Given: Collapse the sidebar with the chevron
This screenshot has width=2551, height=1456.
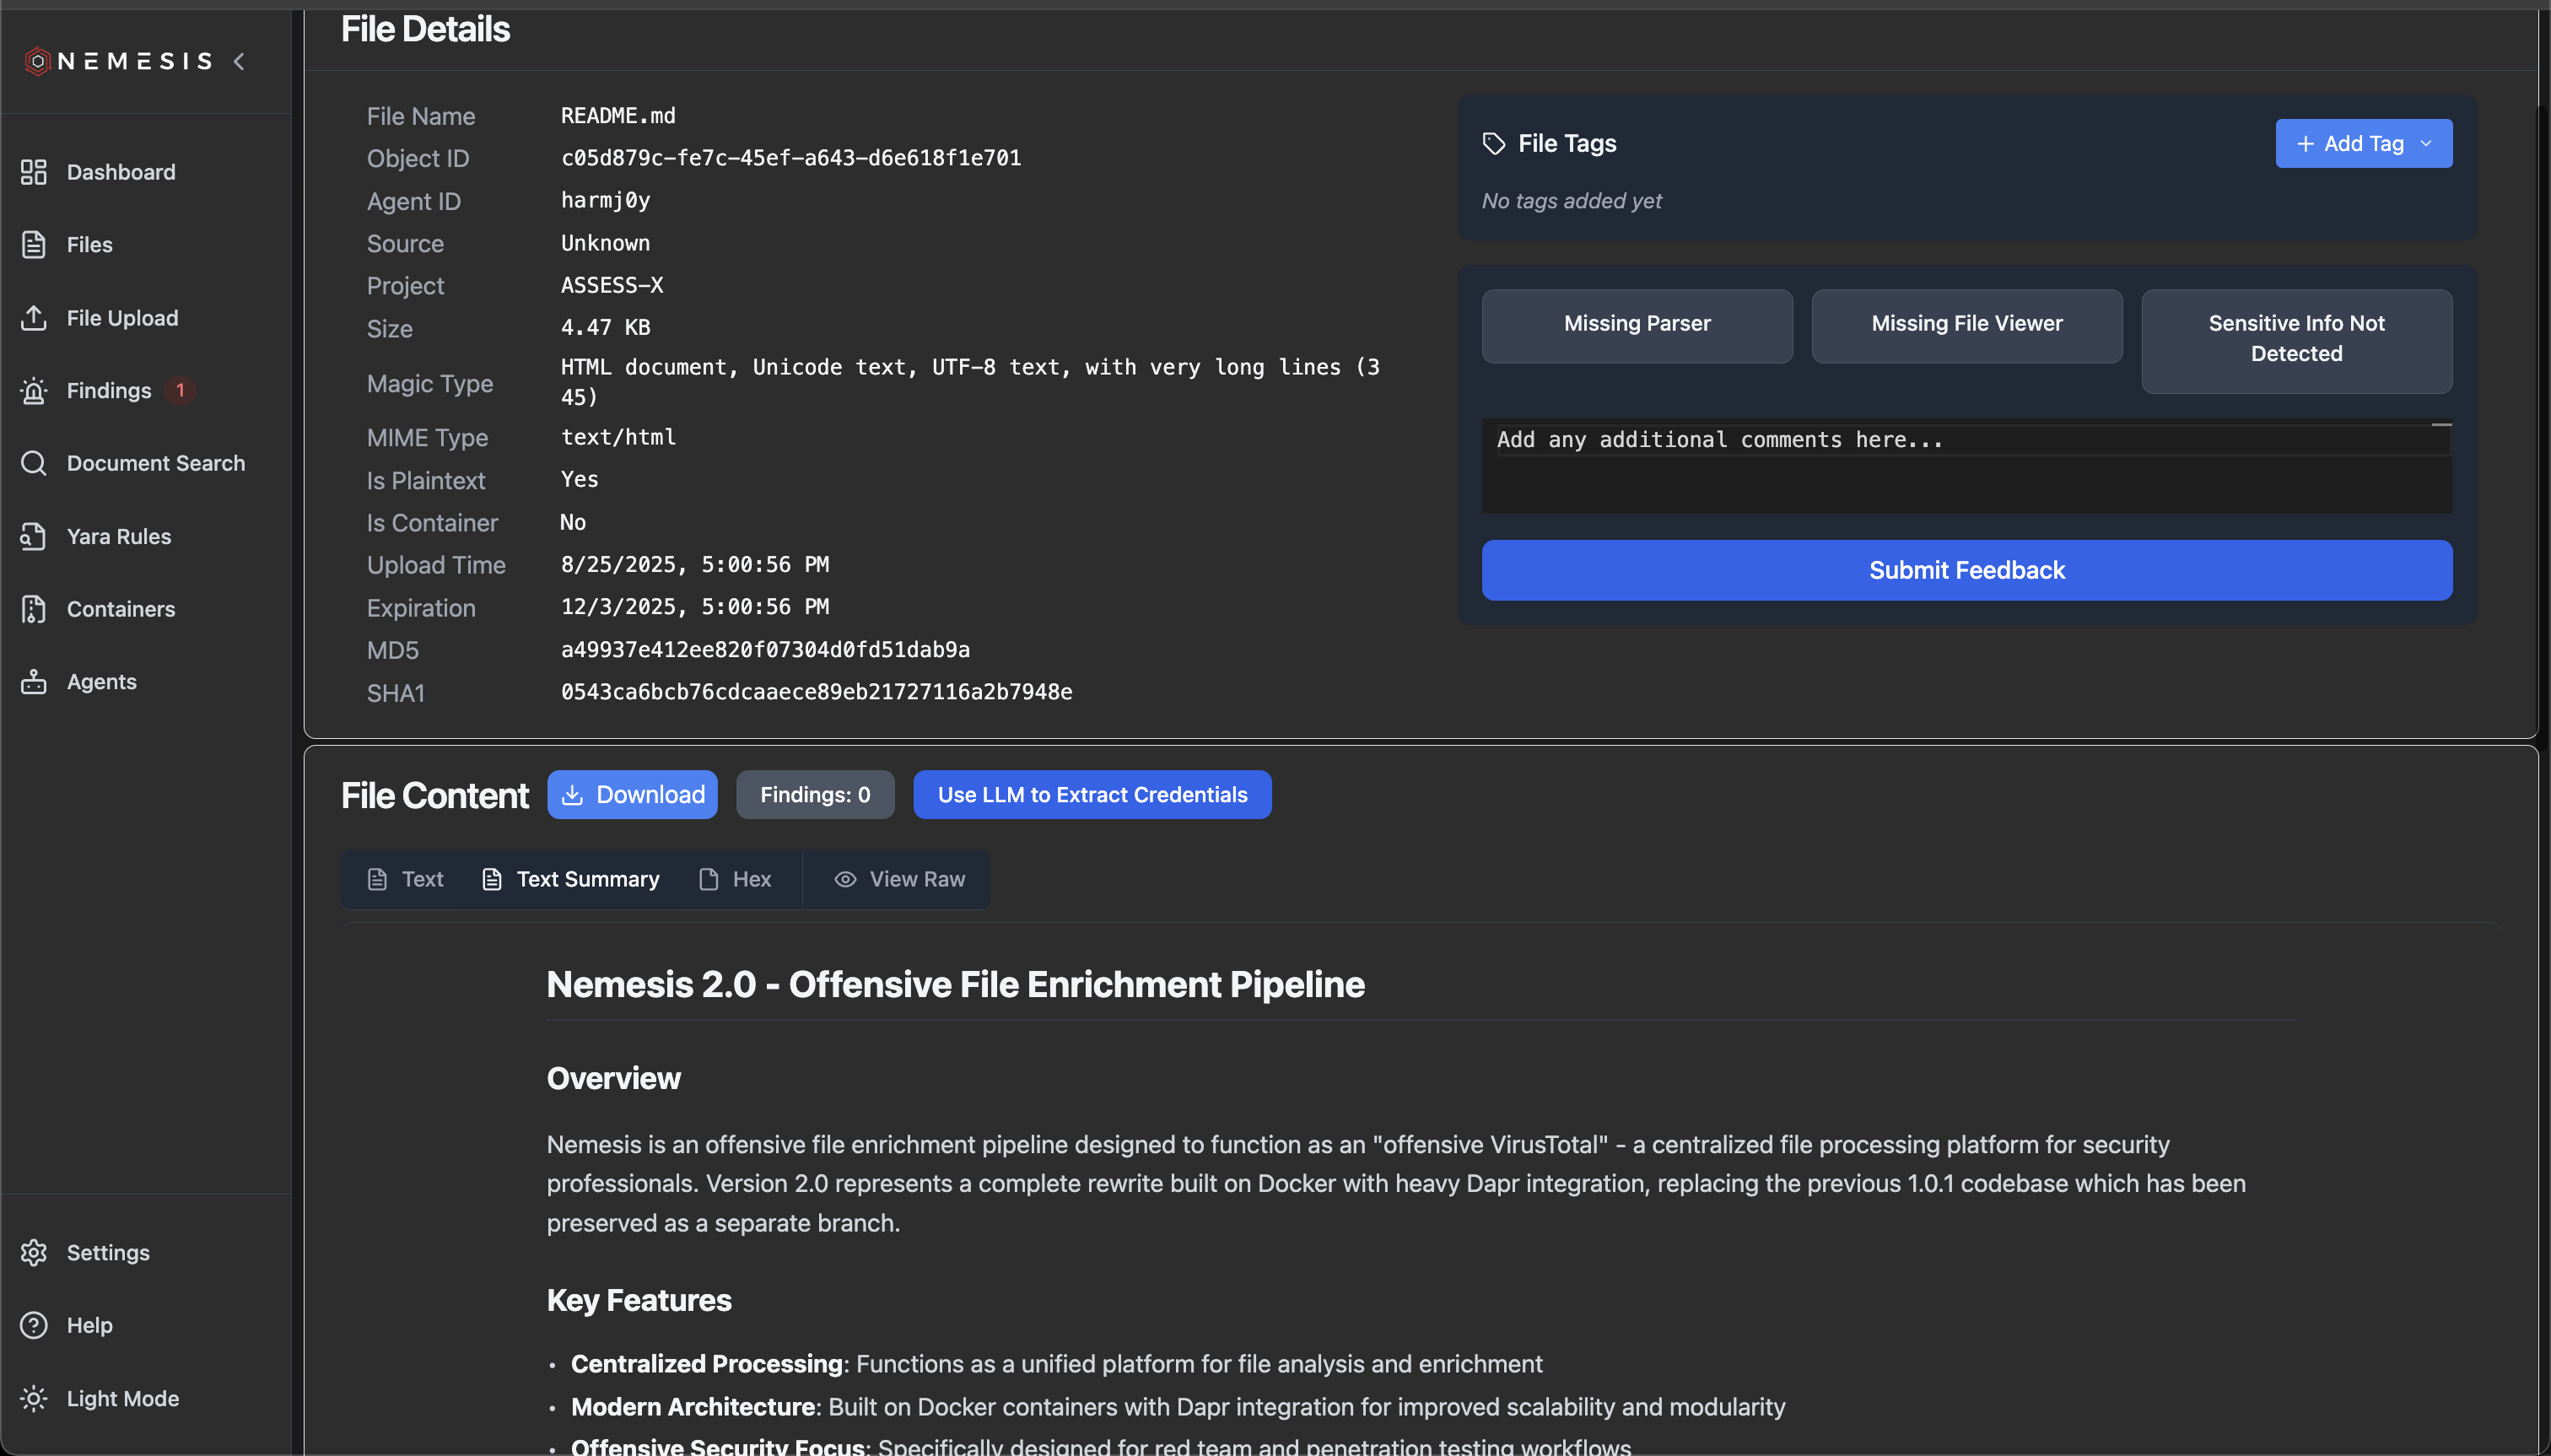Looking at the screenshot, I should pos(240,62).
